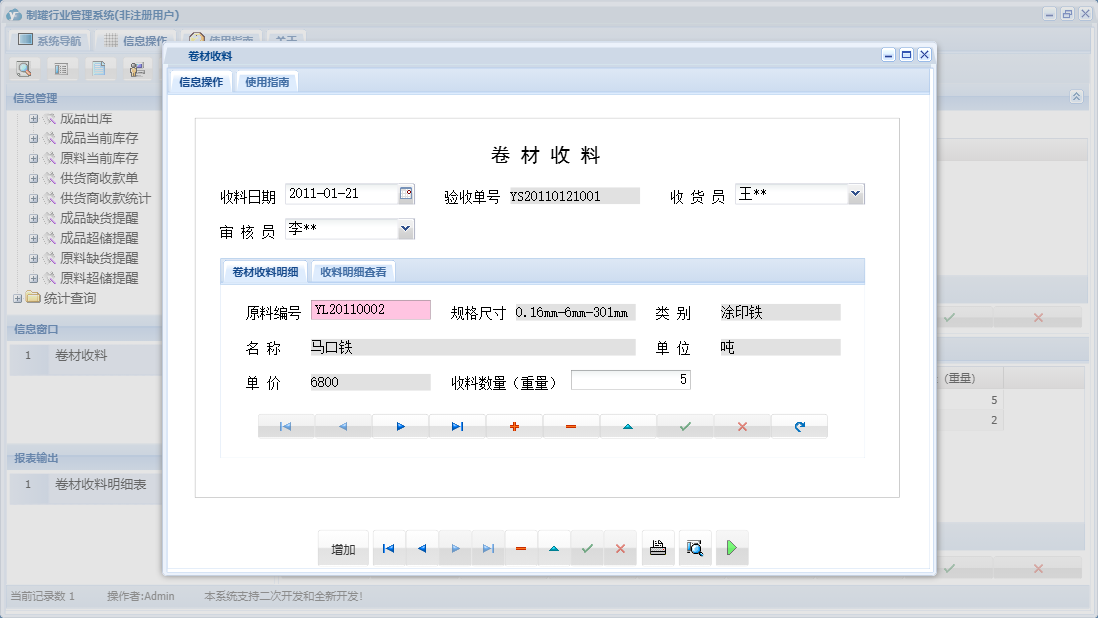Click the document icon in the top toolbar
The width and height of the screenshot is (1098, 618).
(x=97, y=68)
